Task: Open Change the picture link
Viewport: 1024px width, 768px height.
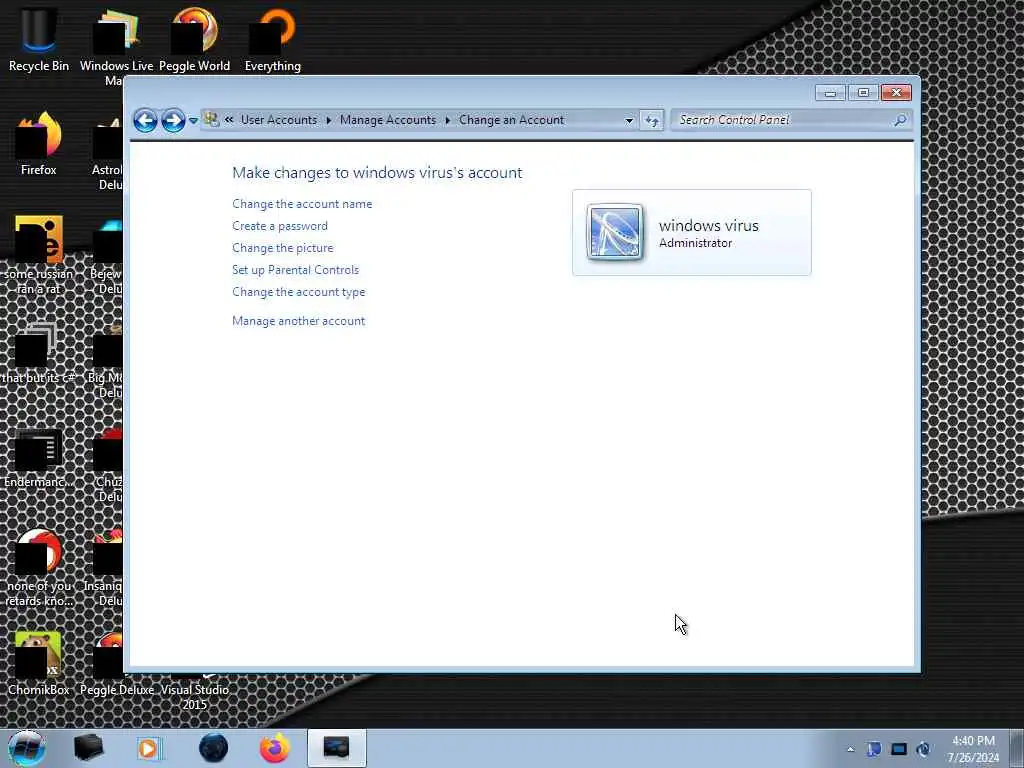Action: tap(283, 248)
